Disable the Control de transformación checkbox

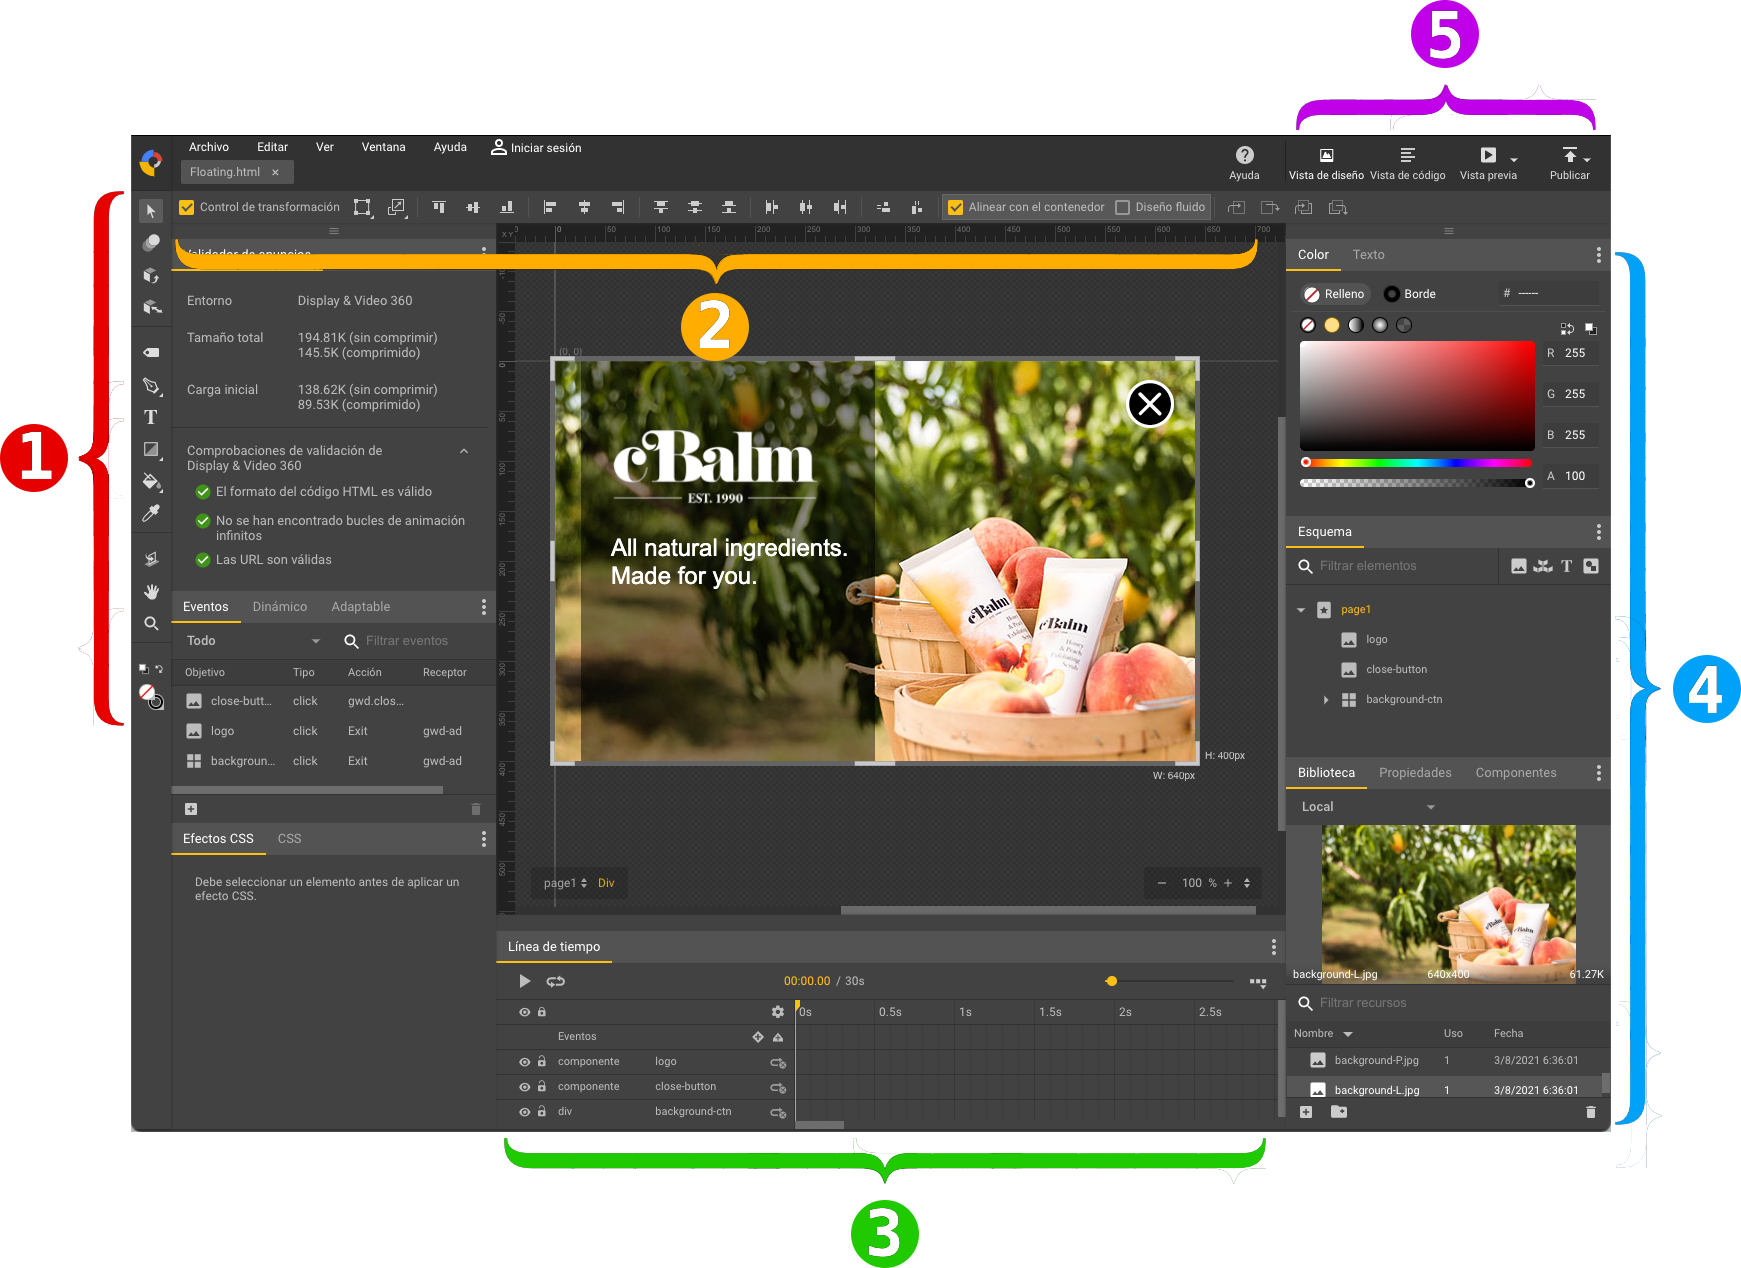(x=186, y=207)
